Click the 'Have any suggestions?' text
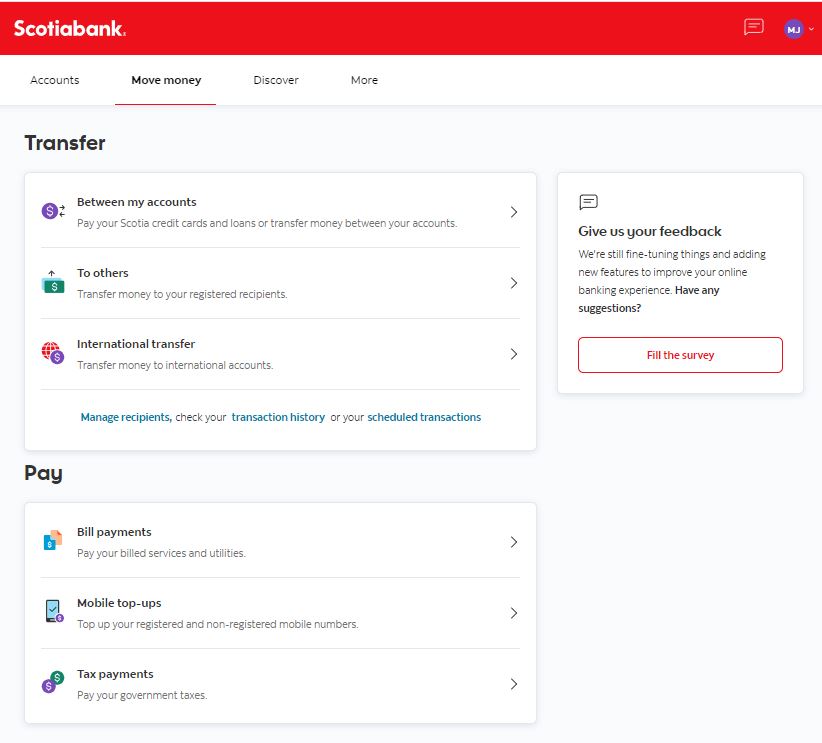Viewport: 822px width, 743px height. 649,299
